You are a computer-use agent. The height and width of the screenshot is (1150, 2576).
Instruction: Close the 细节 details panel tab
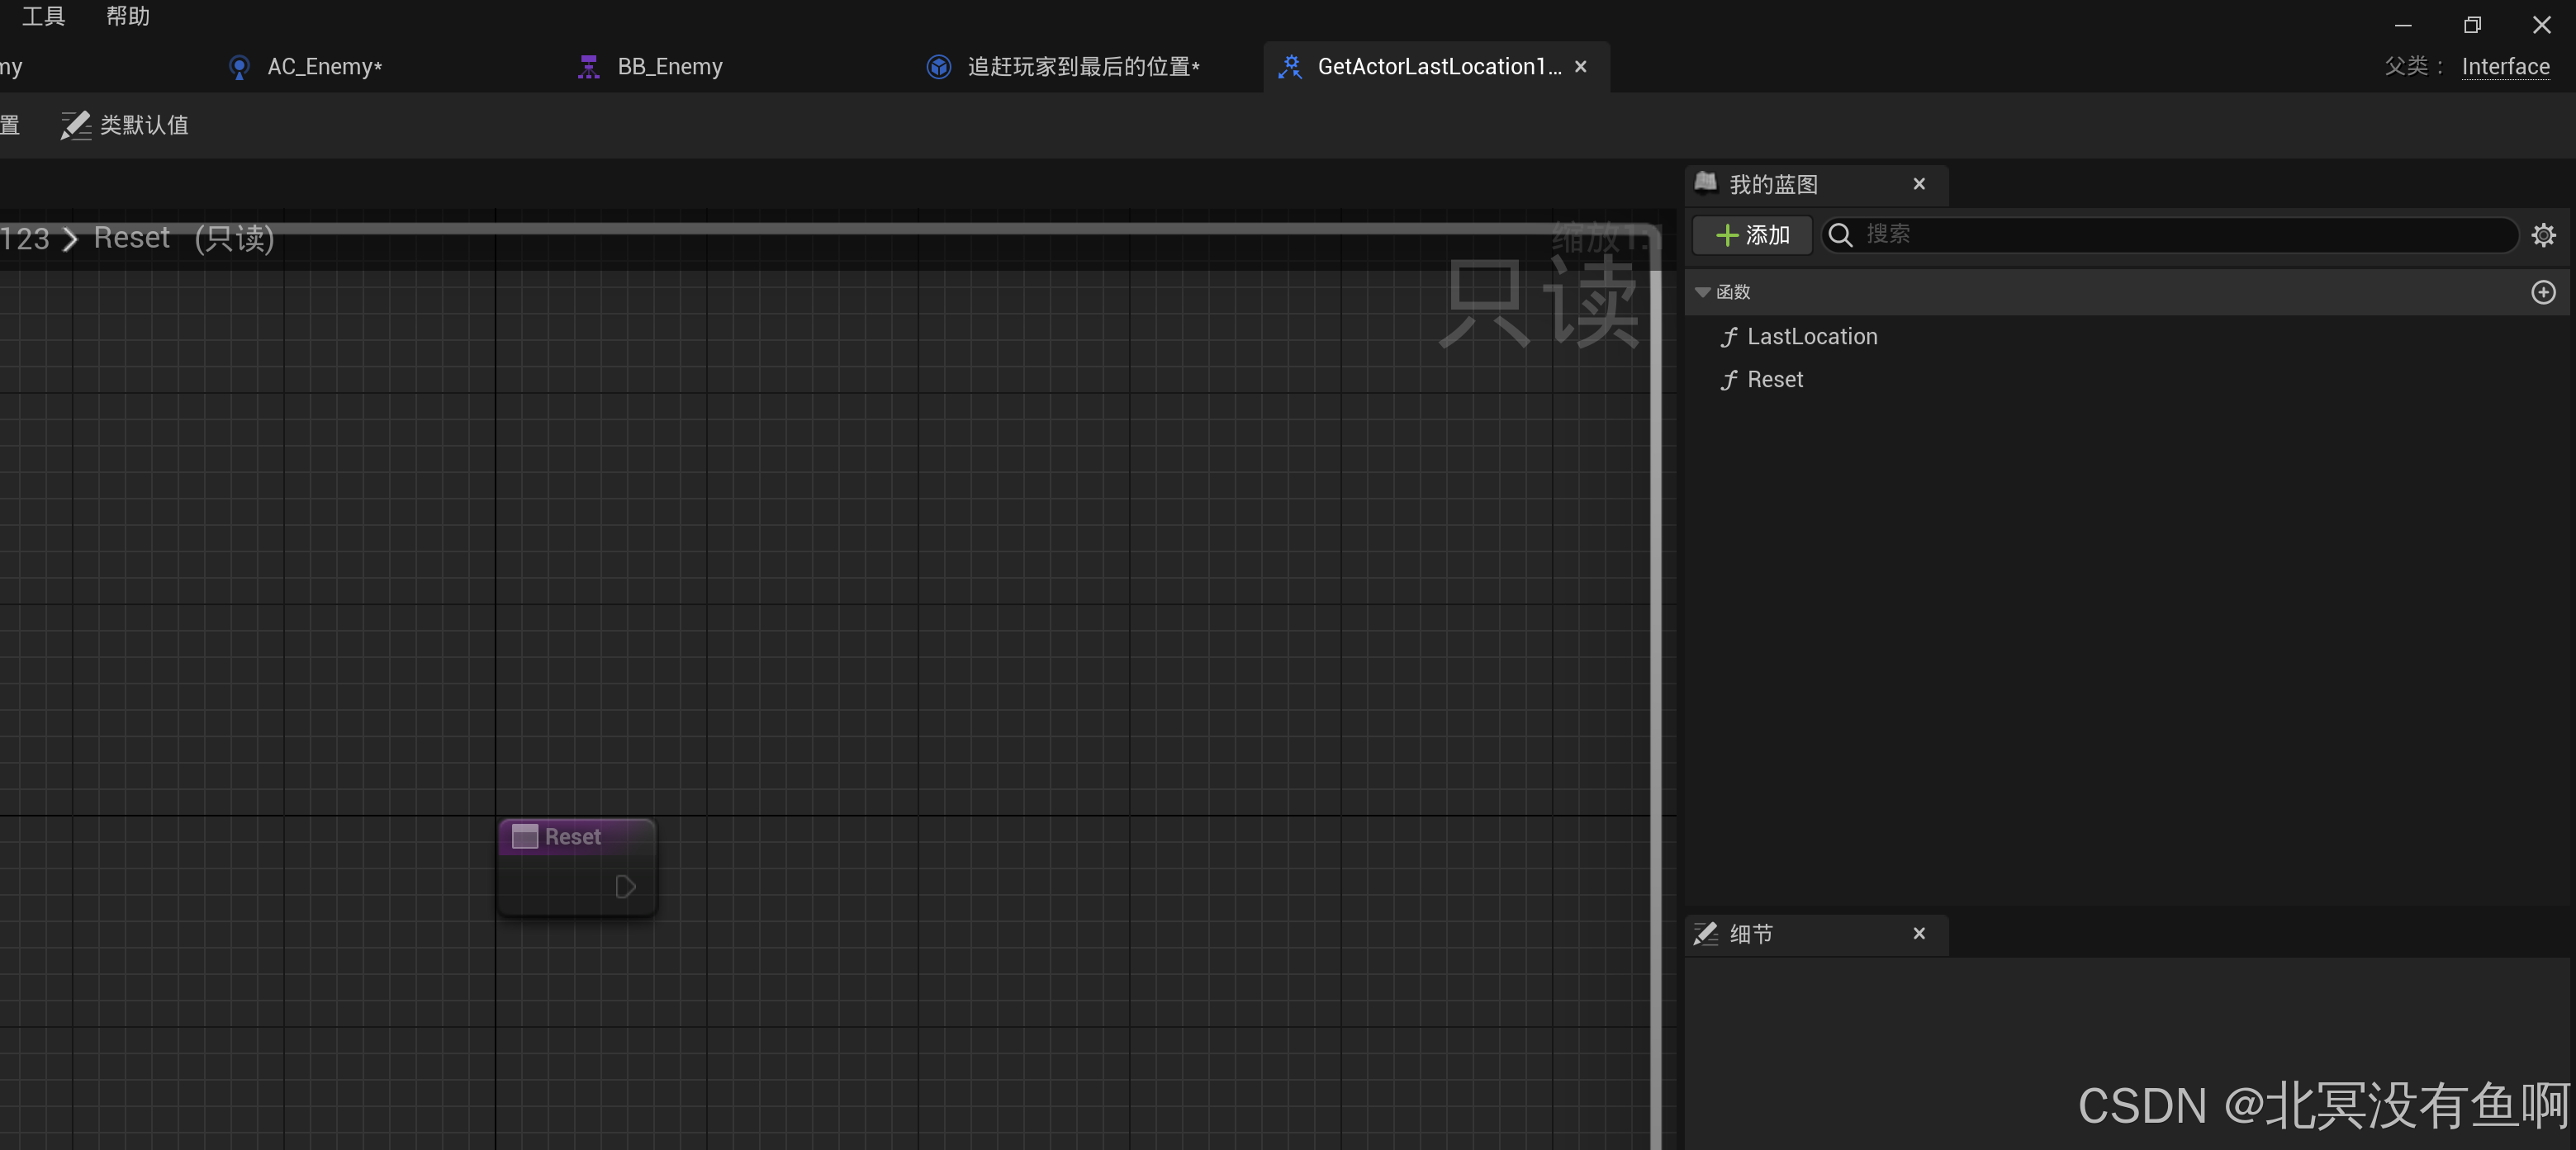point(1918,933)
